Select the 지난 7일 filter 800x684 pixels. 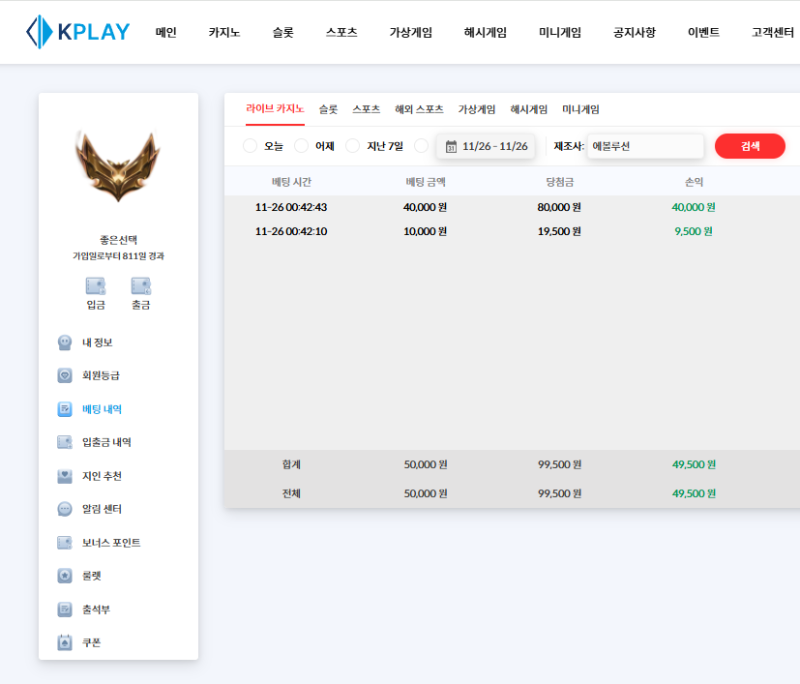(x=369, y=145)
